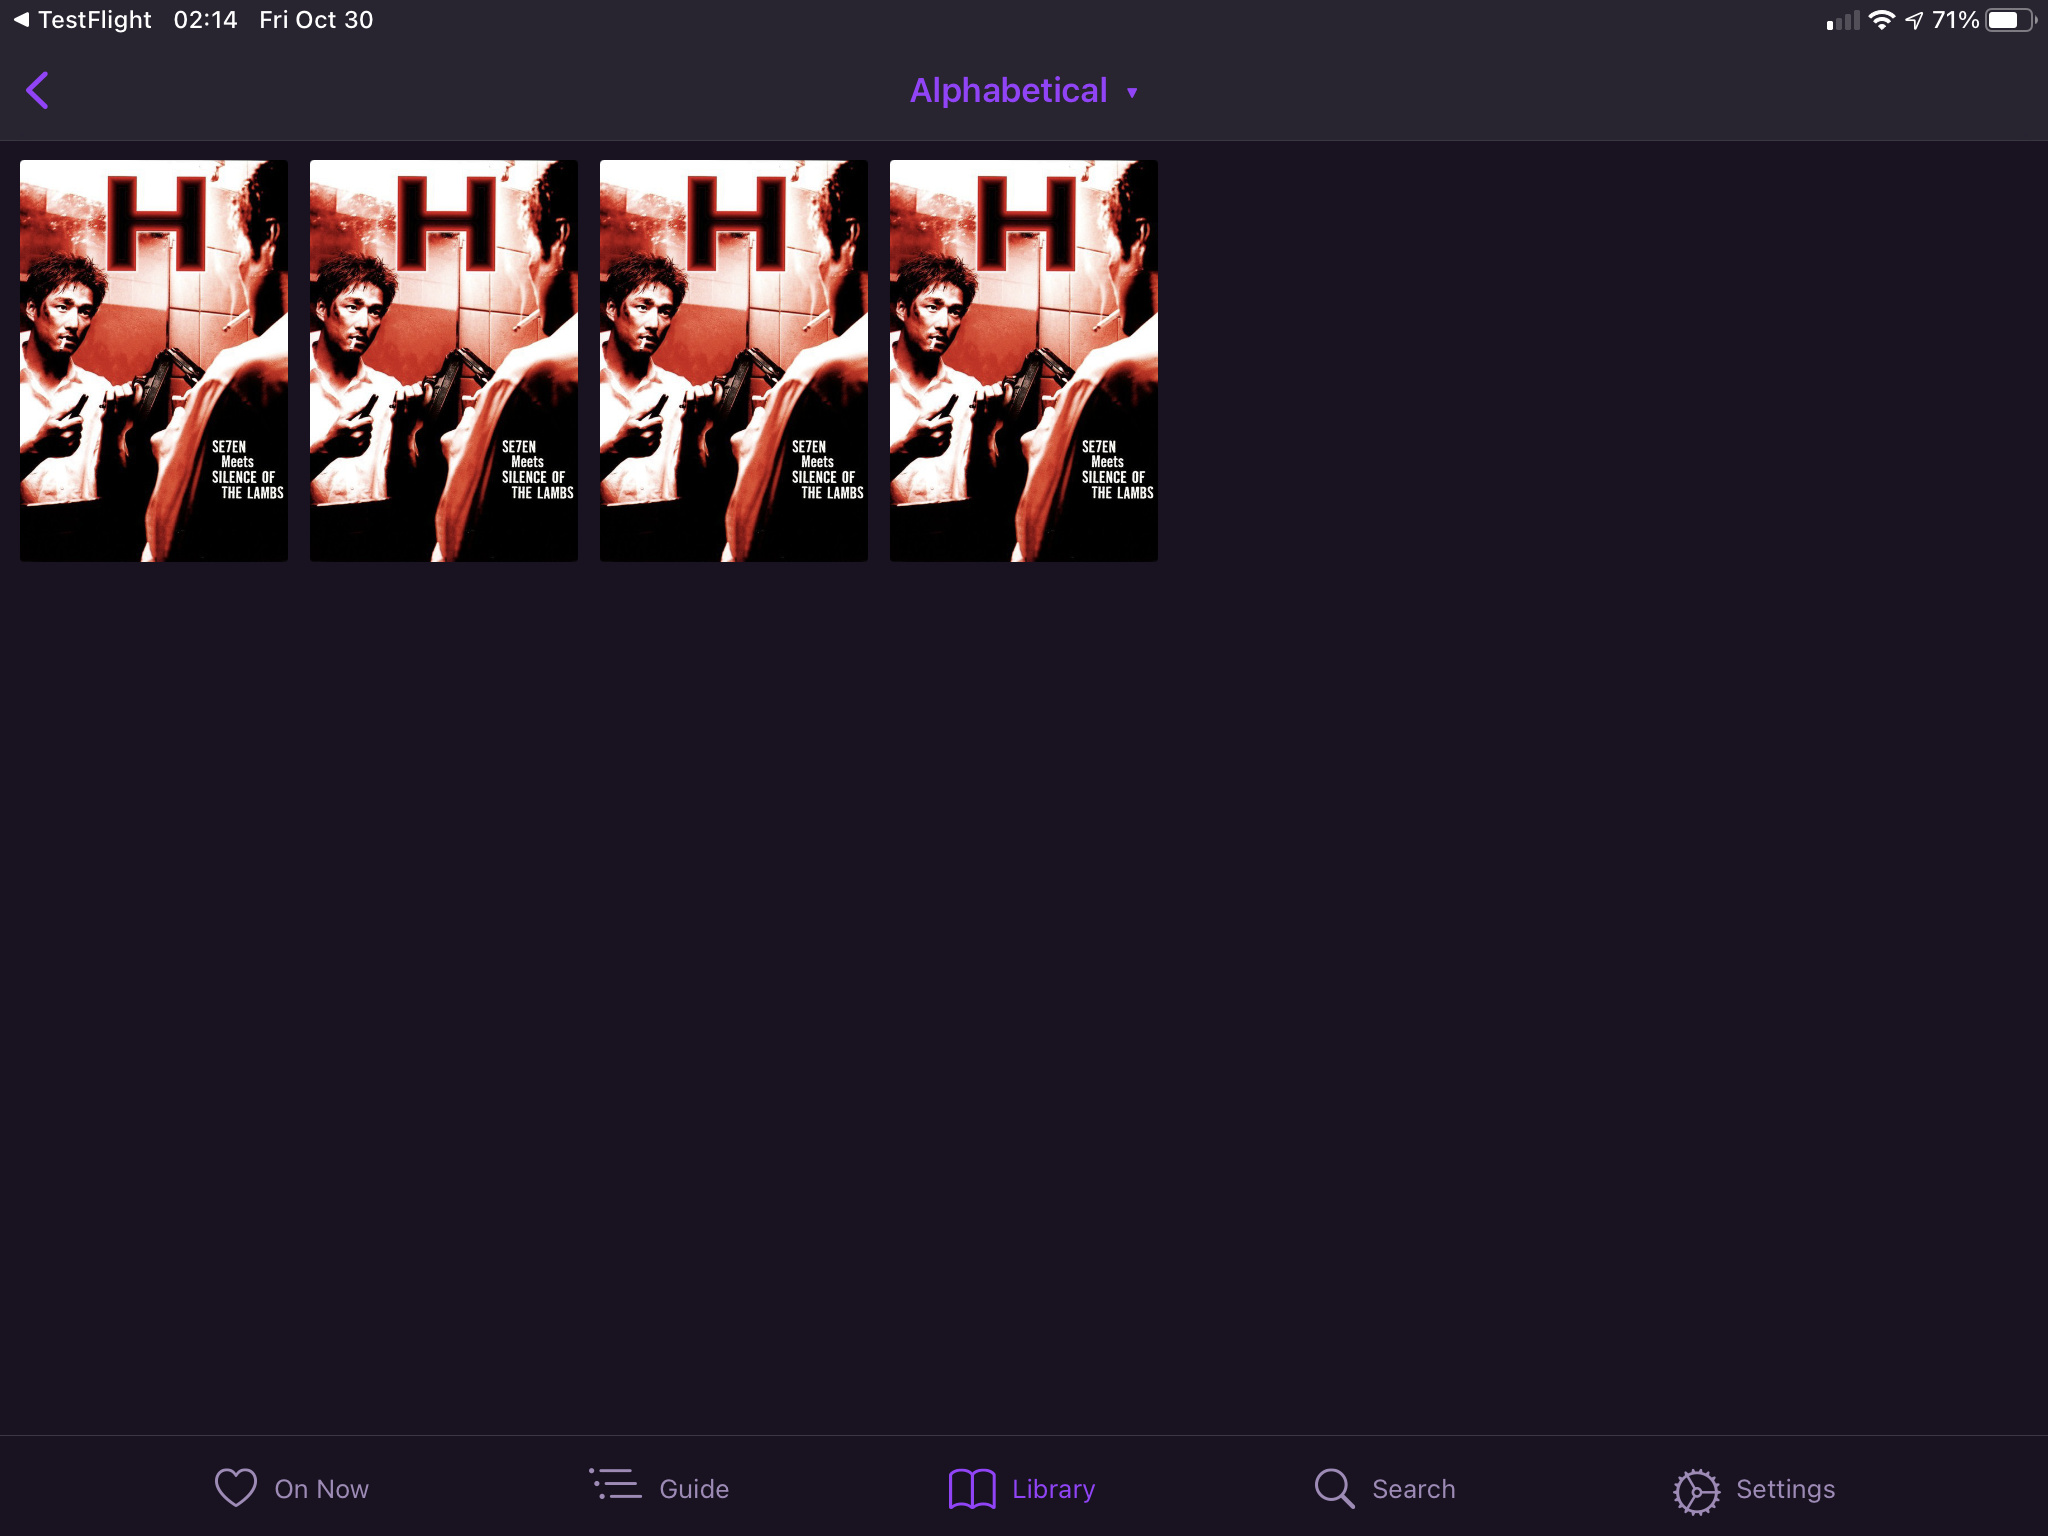Screen dimensions: 2048x1536
Task: Switch to the On Now tab
Action: (321, 1489)
